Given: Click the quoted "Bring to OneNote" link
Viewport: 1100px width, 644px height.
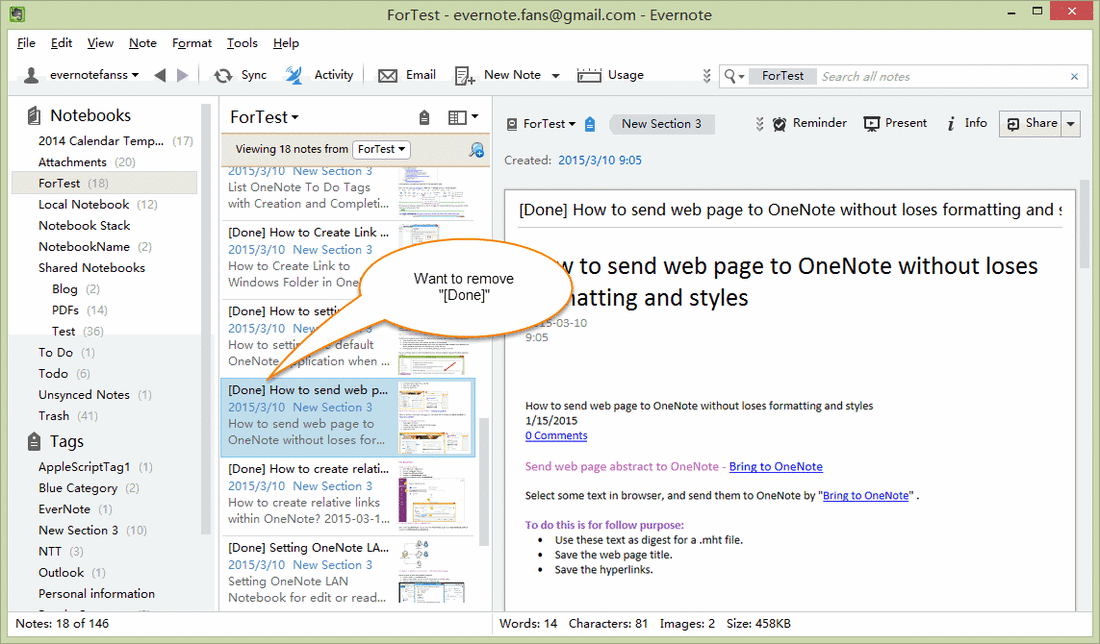Looking at the screenshot, I should coord(866,496).
